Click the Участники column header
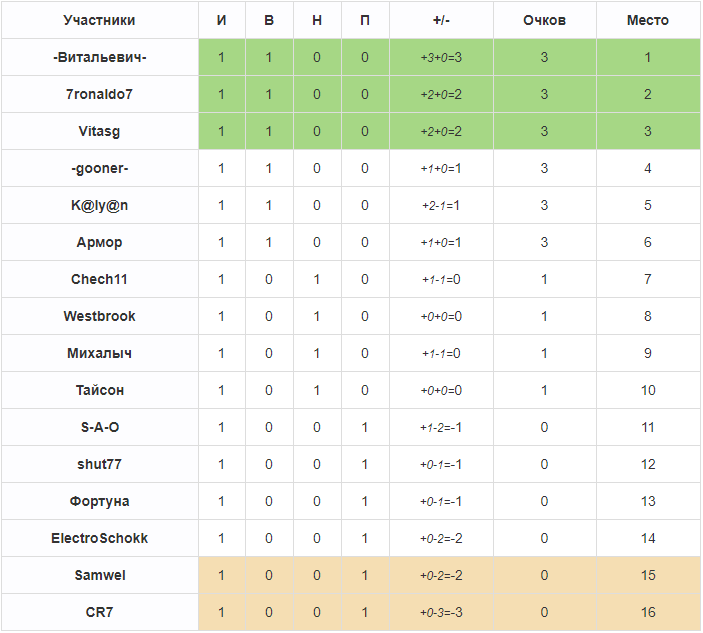703x633 pixels. coord(99,20)
